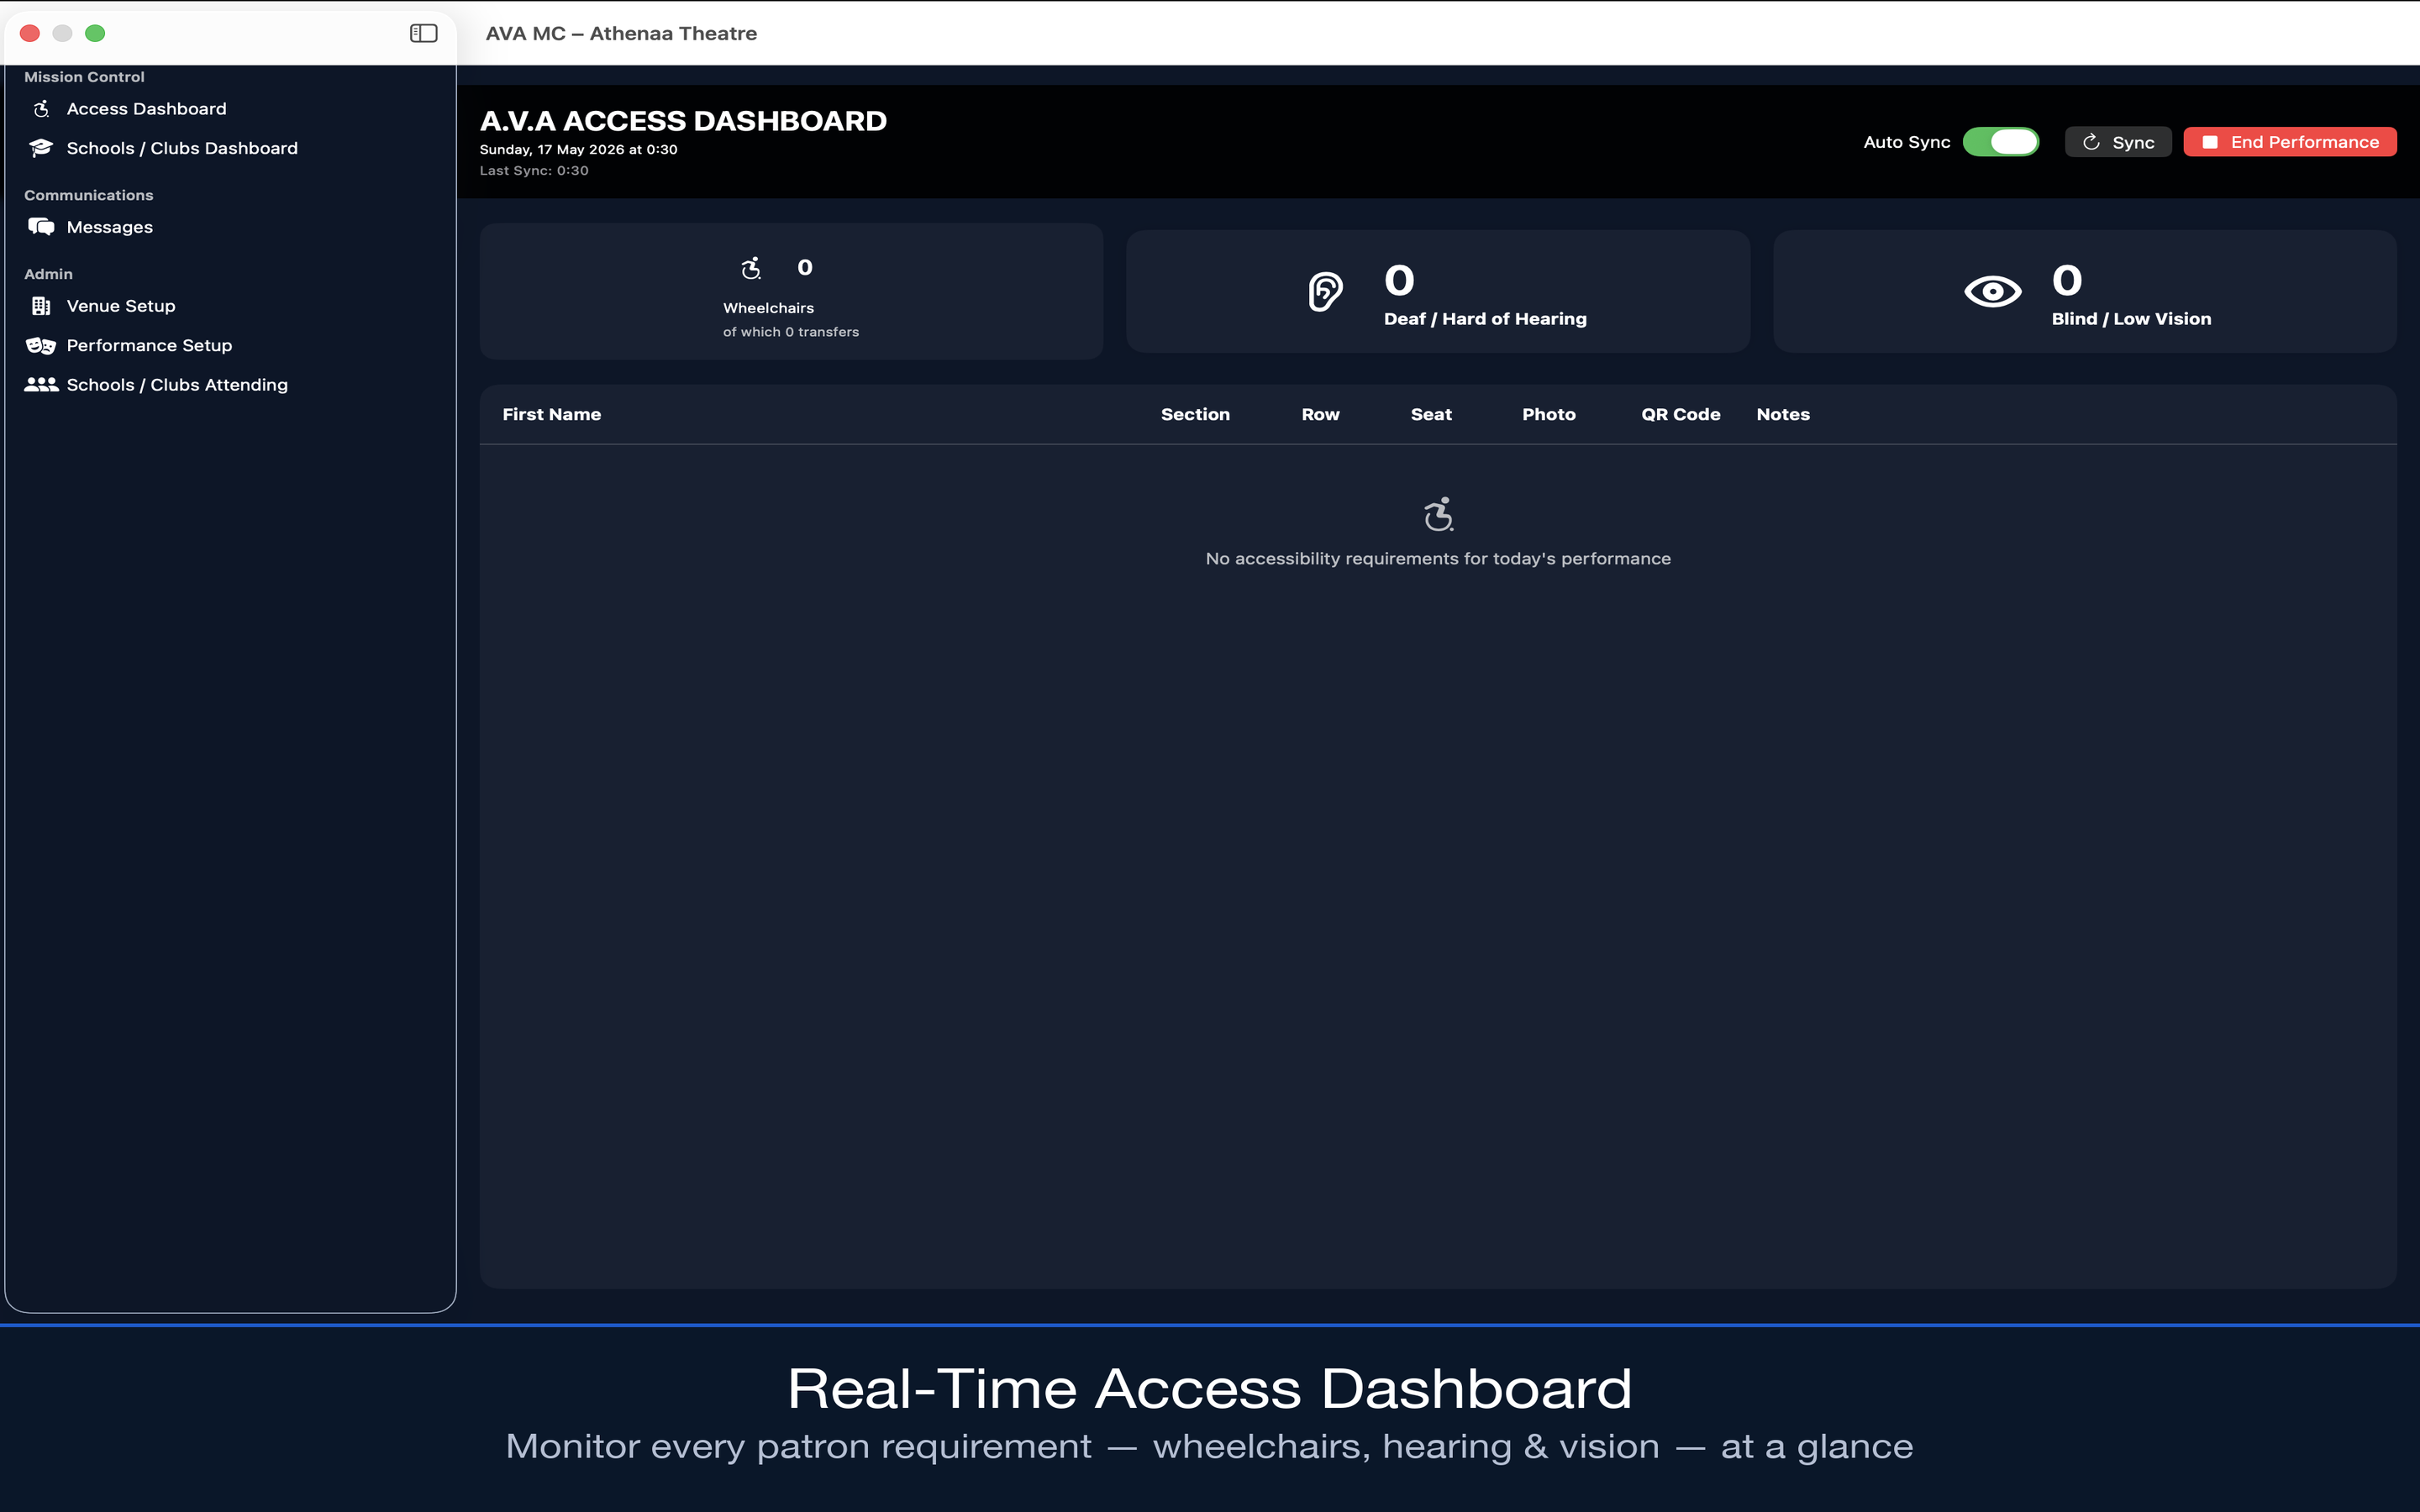
Task: Click the ear icon on the Deaf / Hard of Hearing card
Action: 1325,292
